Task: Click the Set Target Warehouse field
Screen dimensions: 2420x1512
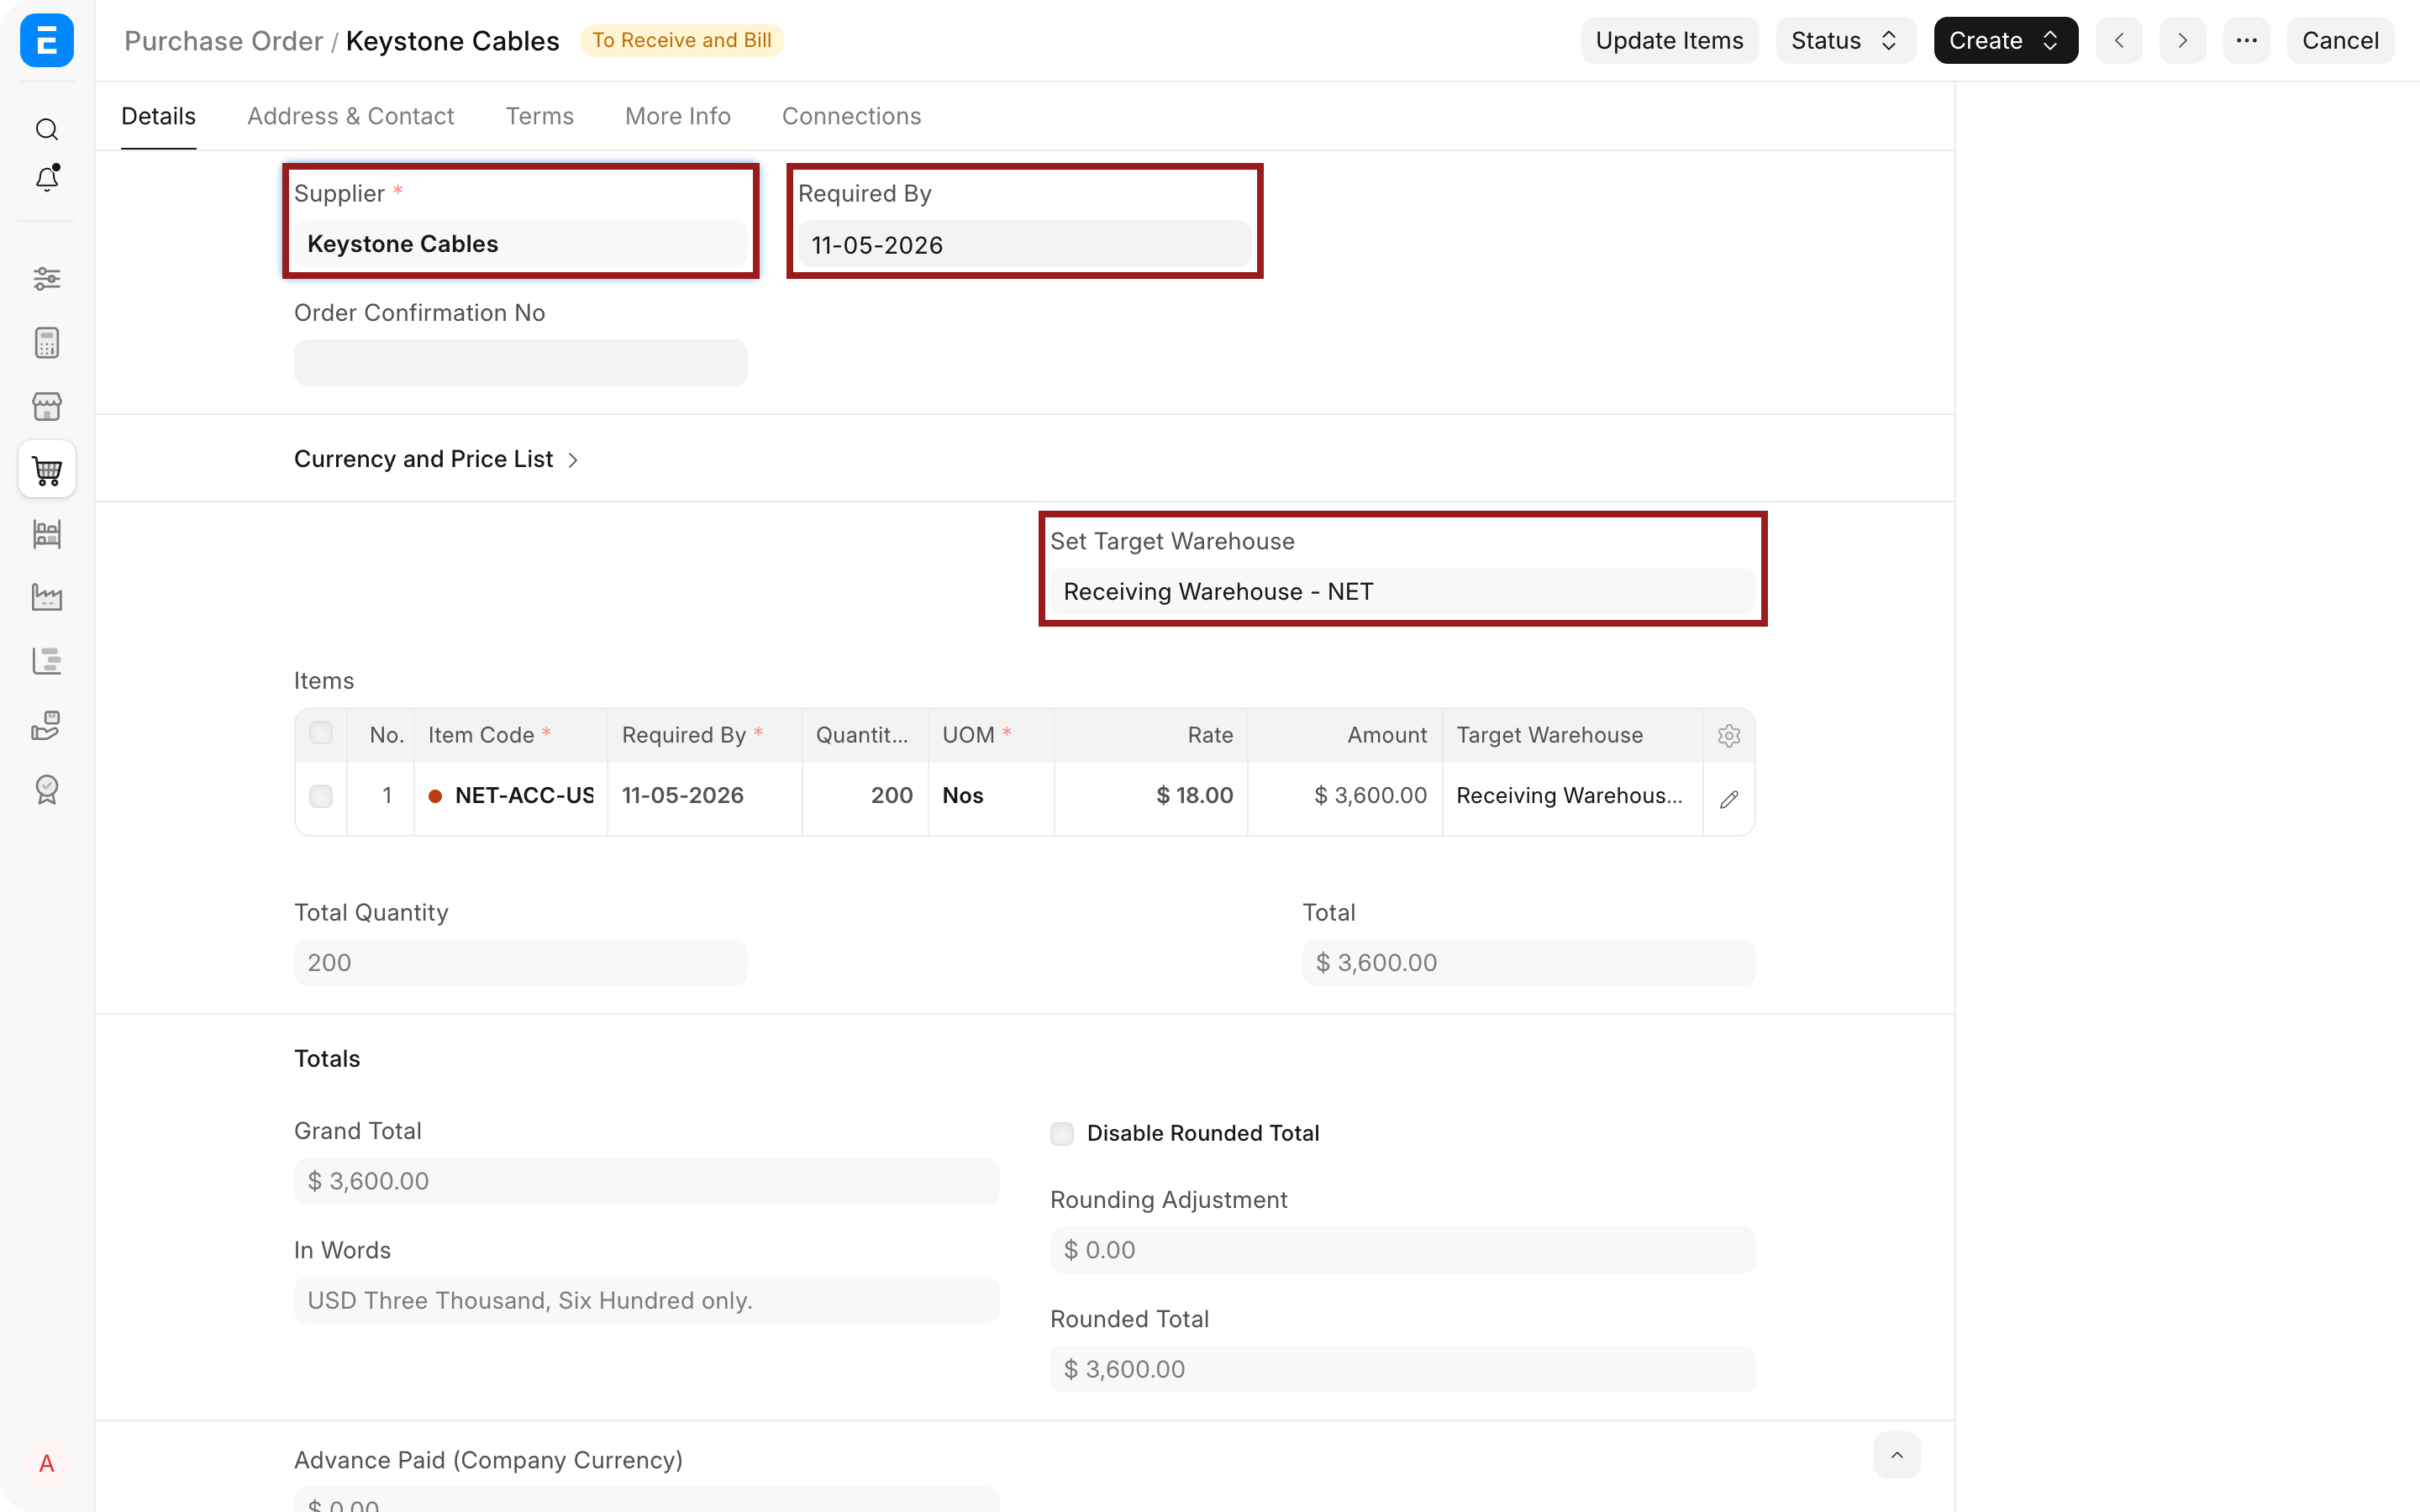Action: tap(1402, 592)
